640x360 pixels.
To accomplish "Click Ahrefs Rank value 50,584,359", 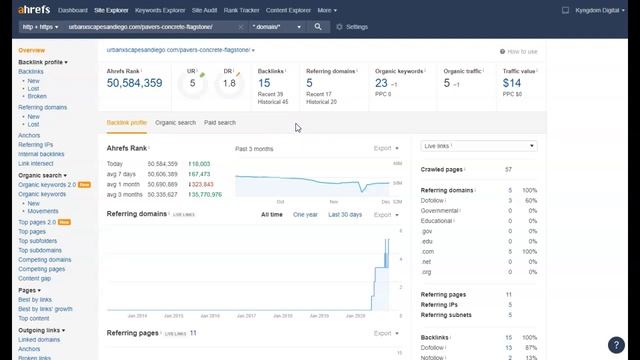I will tap(134, 83).
